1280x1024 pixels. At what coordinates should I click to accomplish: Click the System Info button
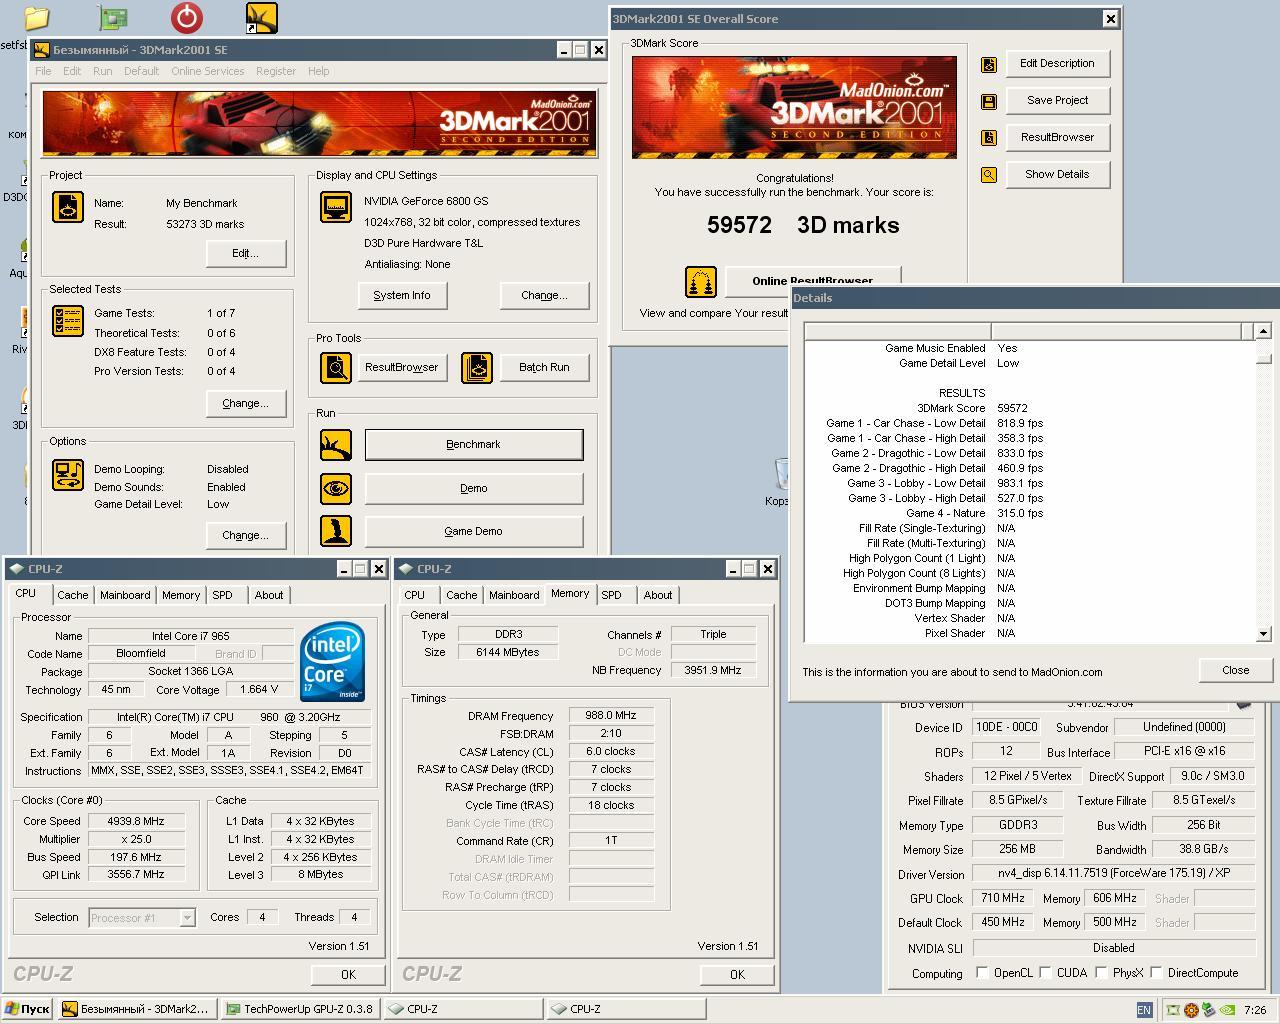click(402, 295)
